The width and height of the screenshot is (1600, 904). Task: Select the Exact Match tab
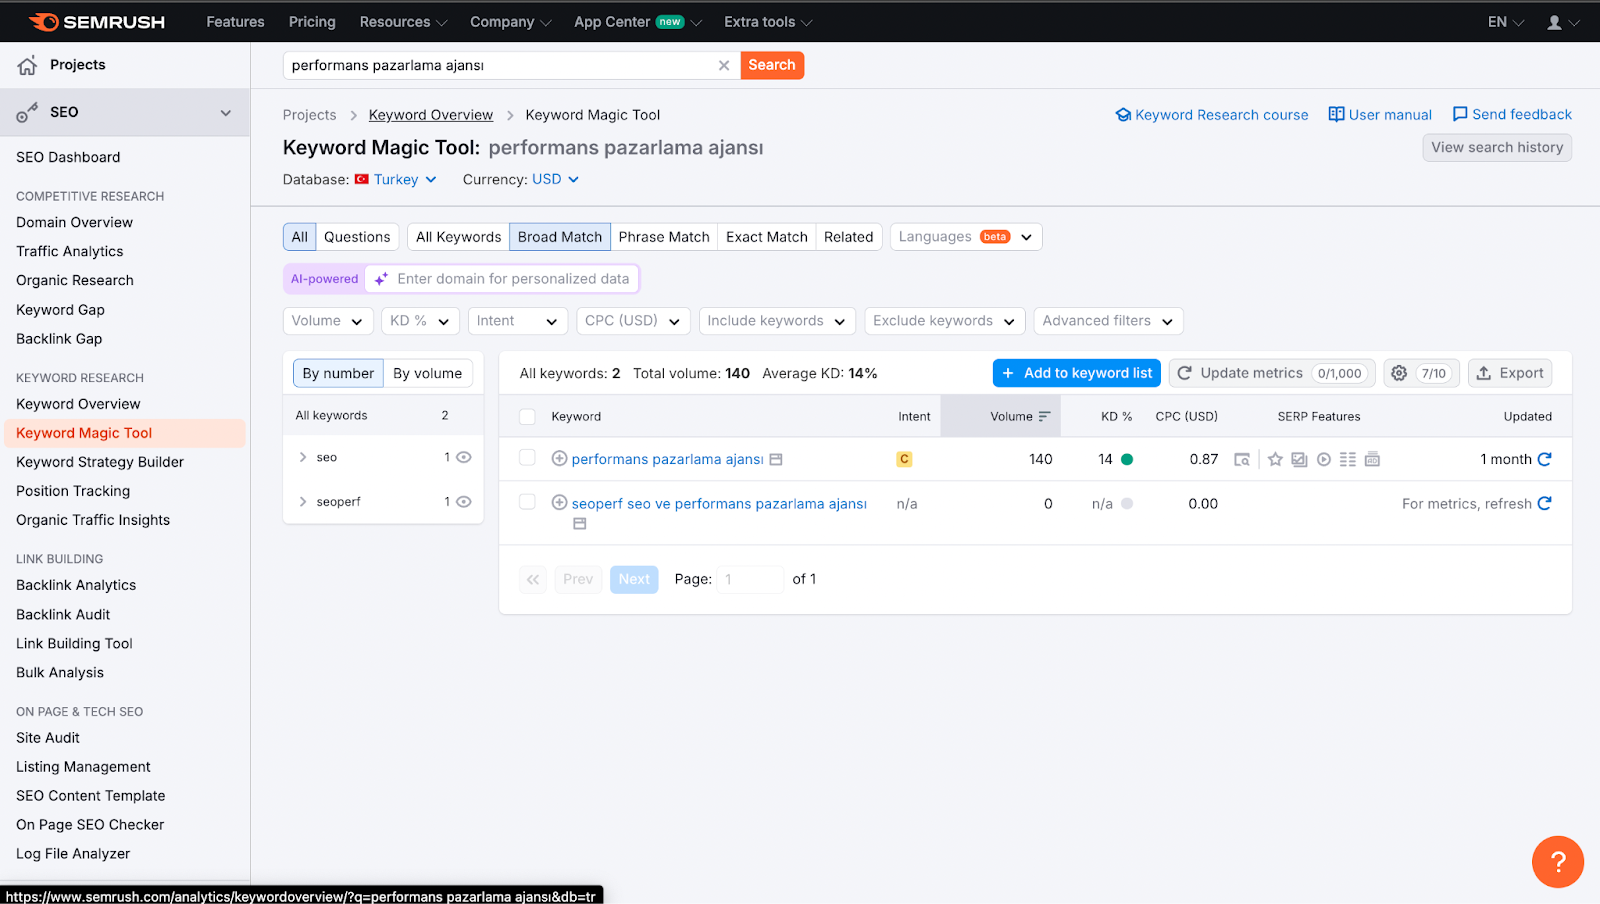[767, 237]
